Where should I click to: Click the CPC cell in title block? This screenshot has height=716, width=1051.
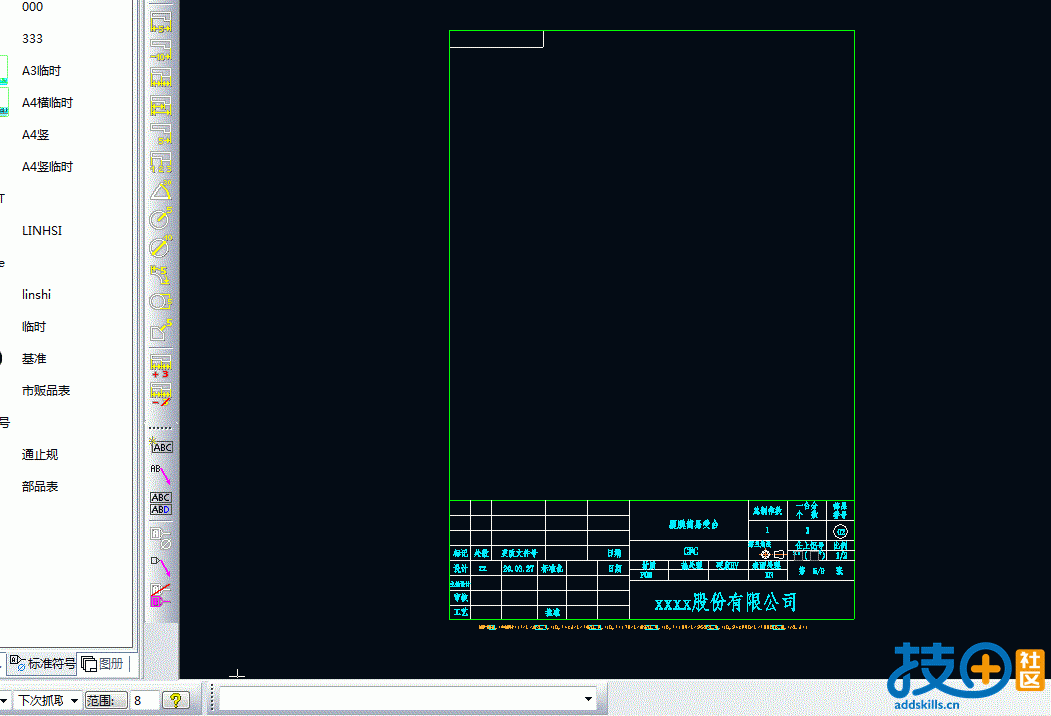click(690, 551)
